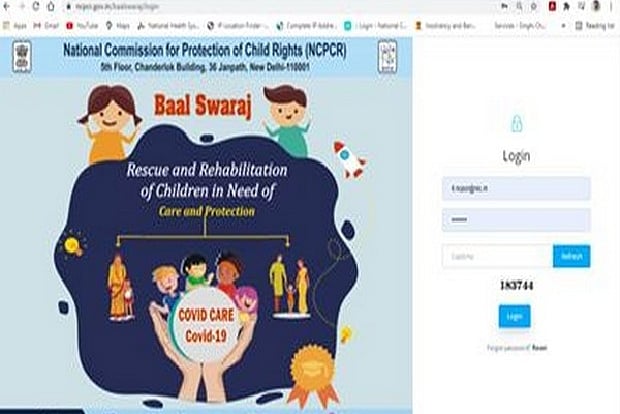Open the Gmail bookmark
The height and width of the screenshot is (414, 620).
point(46,26)
